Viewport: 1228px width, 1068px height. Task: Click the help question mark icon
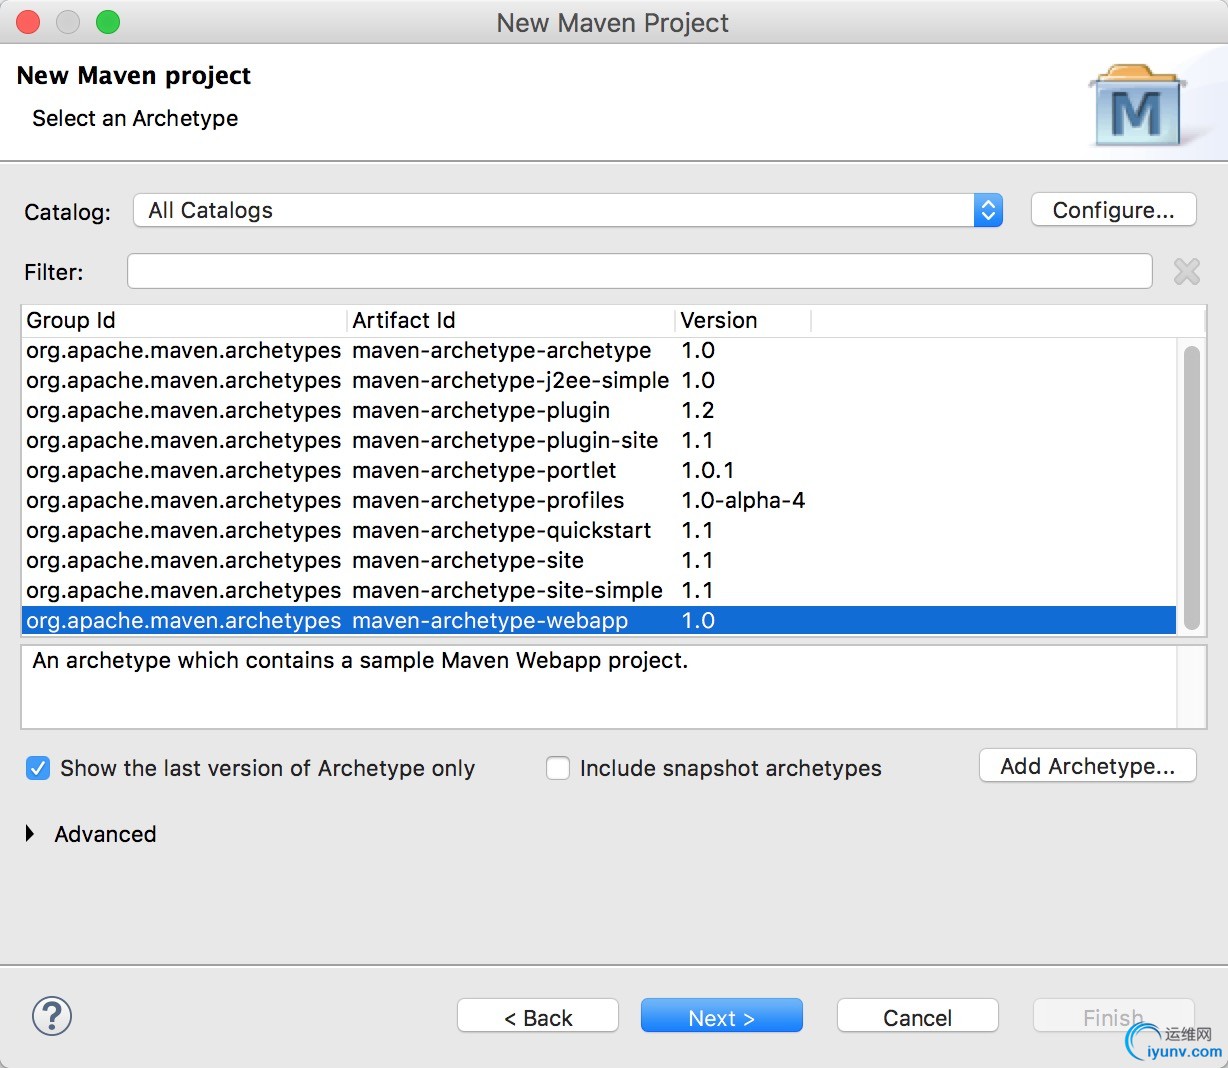point(52,1016)
